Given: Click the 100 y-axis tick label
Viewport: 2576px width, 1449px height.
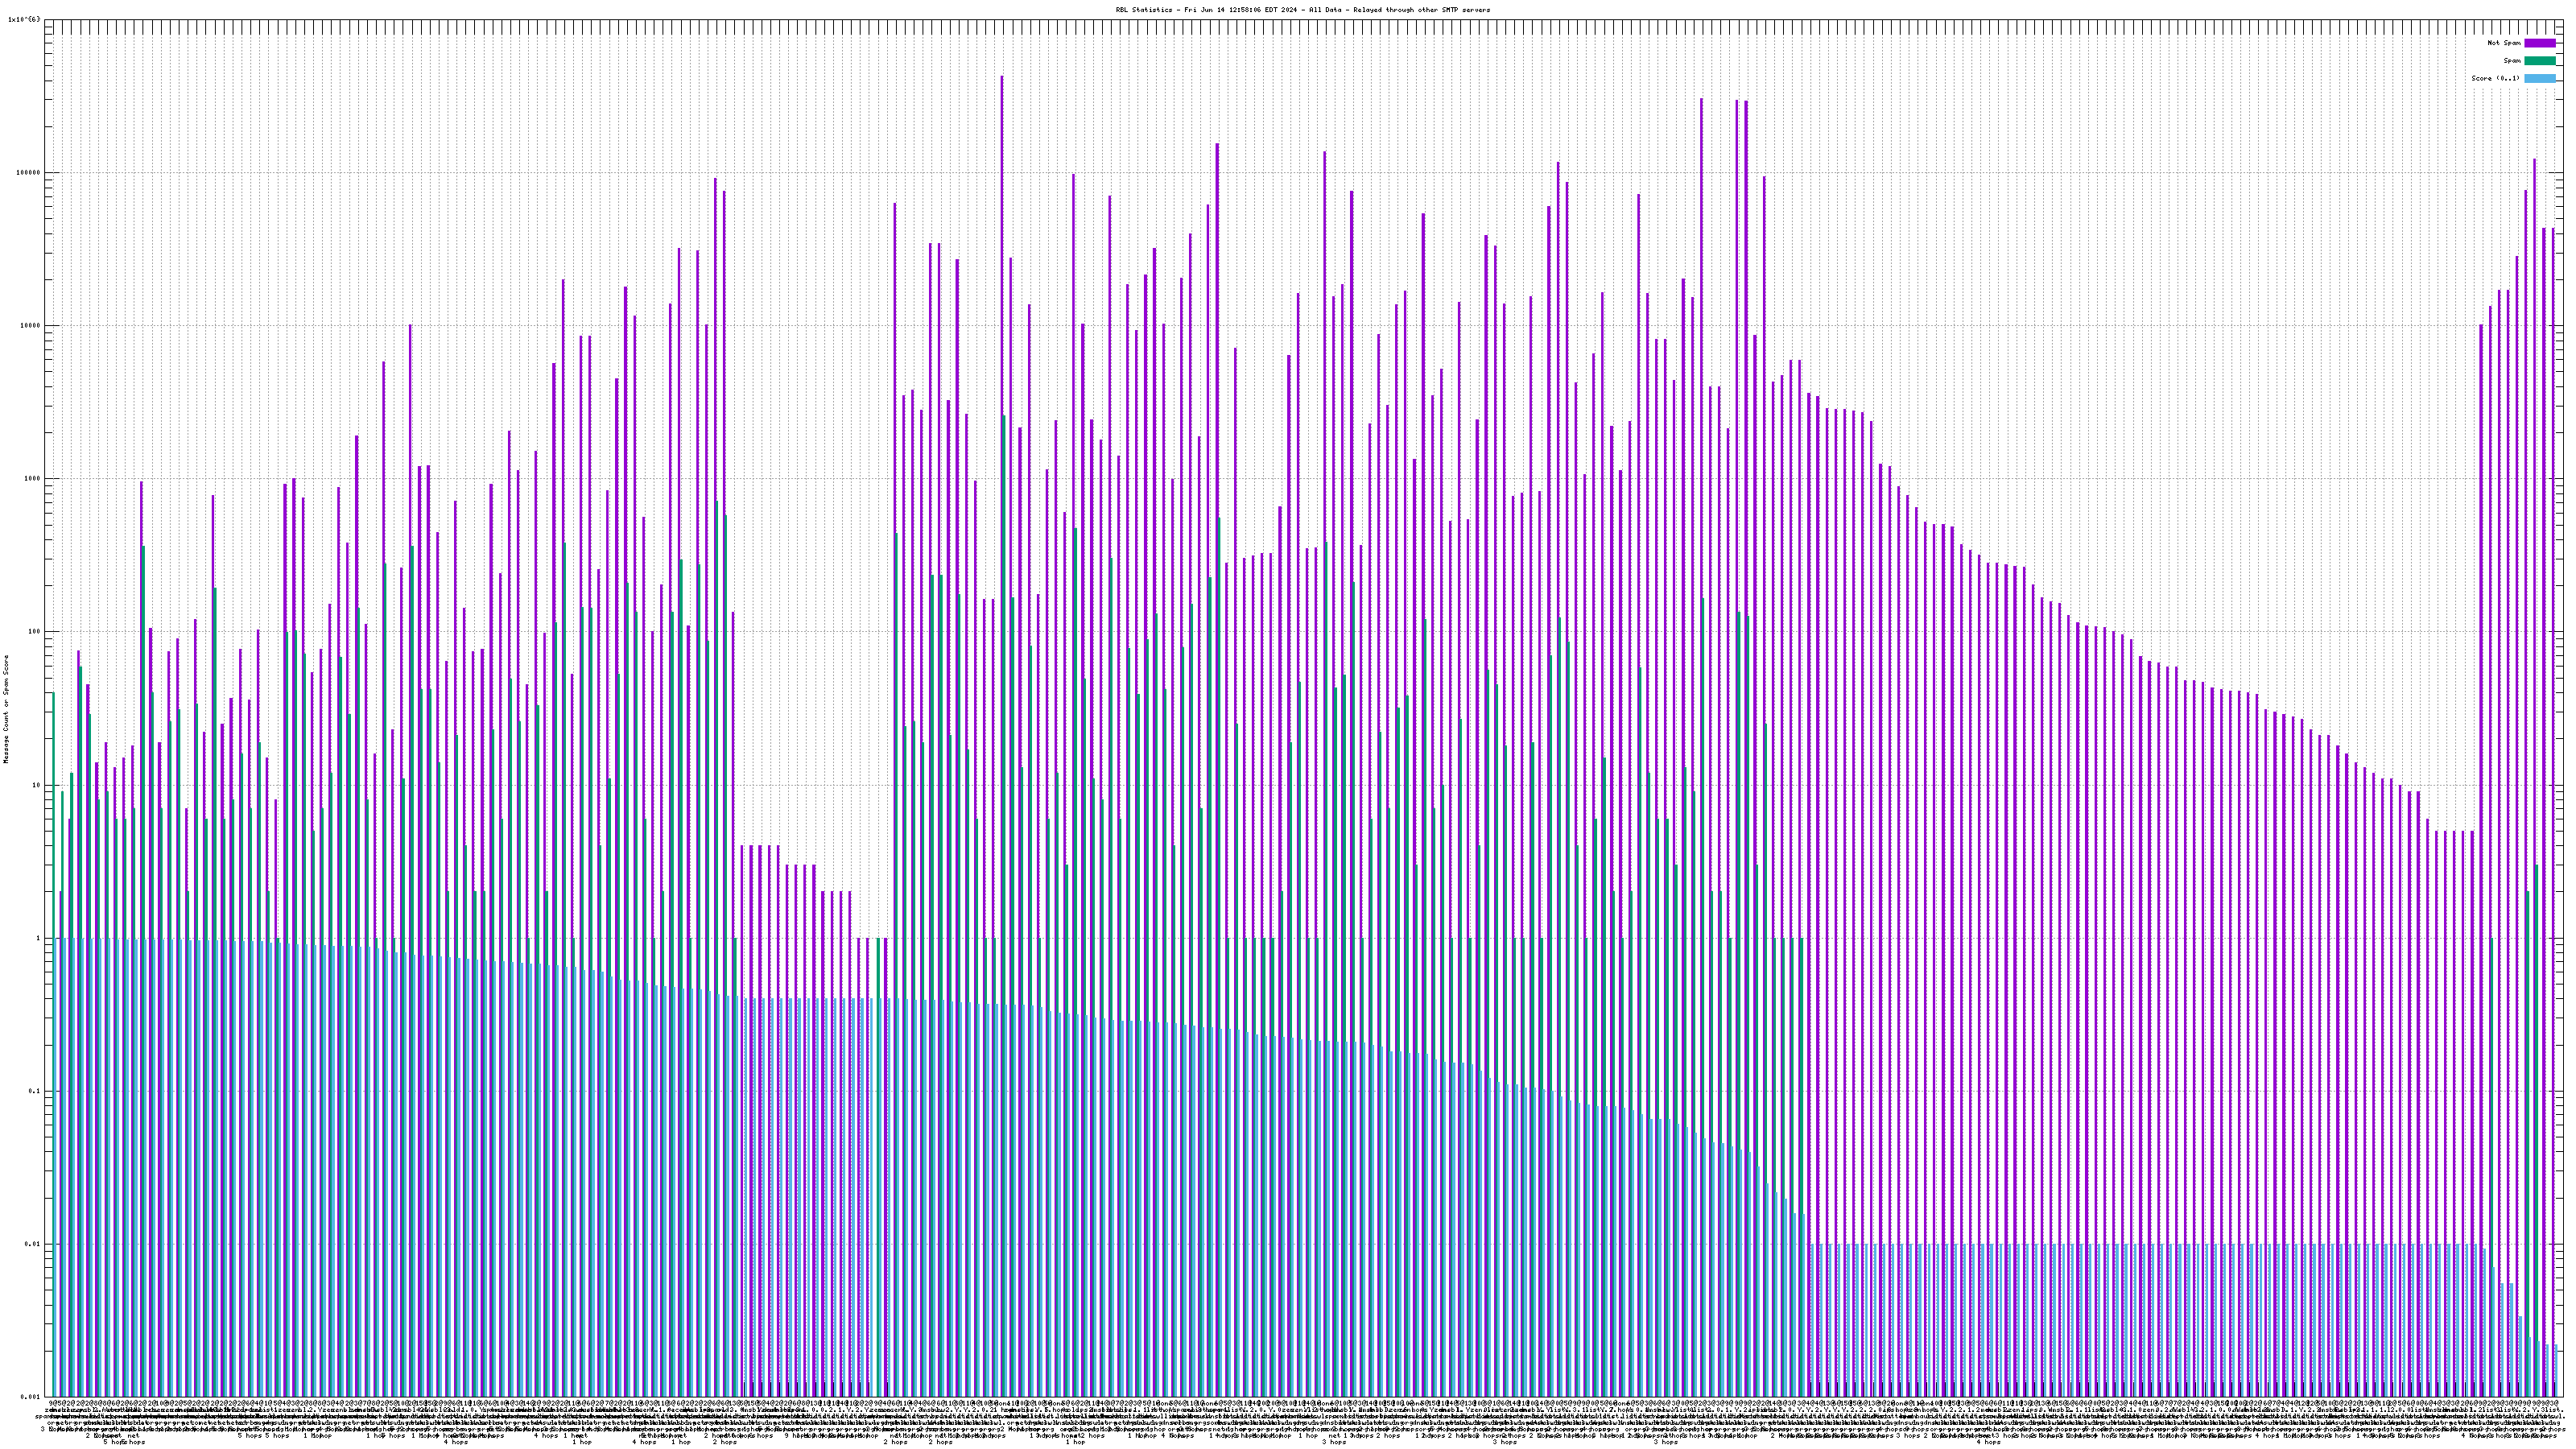Looking at the screenshot, I should pyautogui.click(x=35, y=631).
